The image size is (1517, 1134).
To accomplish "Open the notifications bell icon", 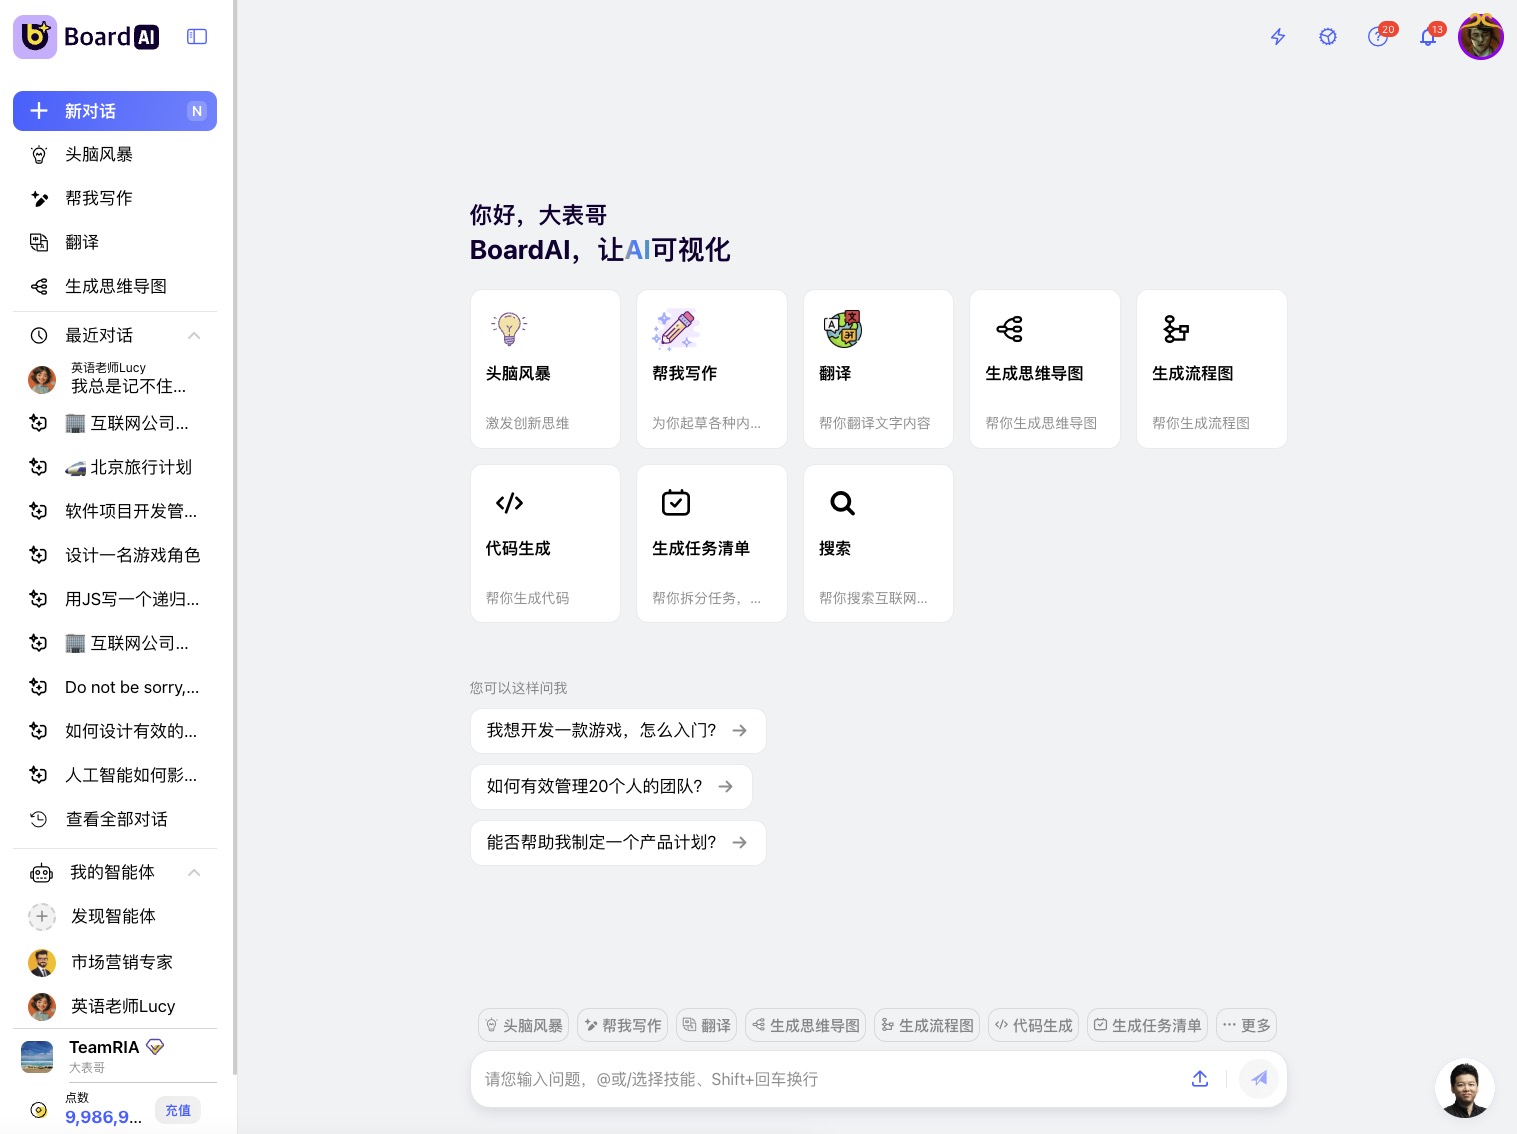I will tap(1428, 37).
